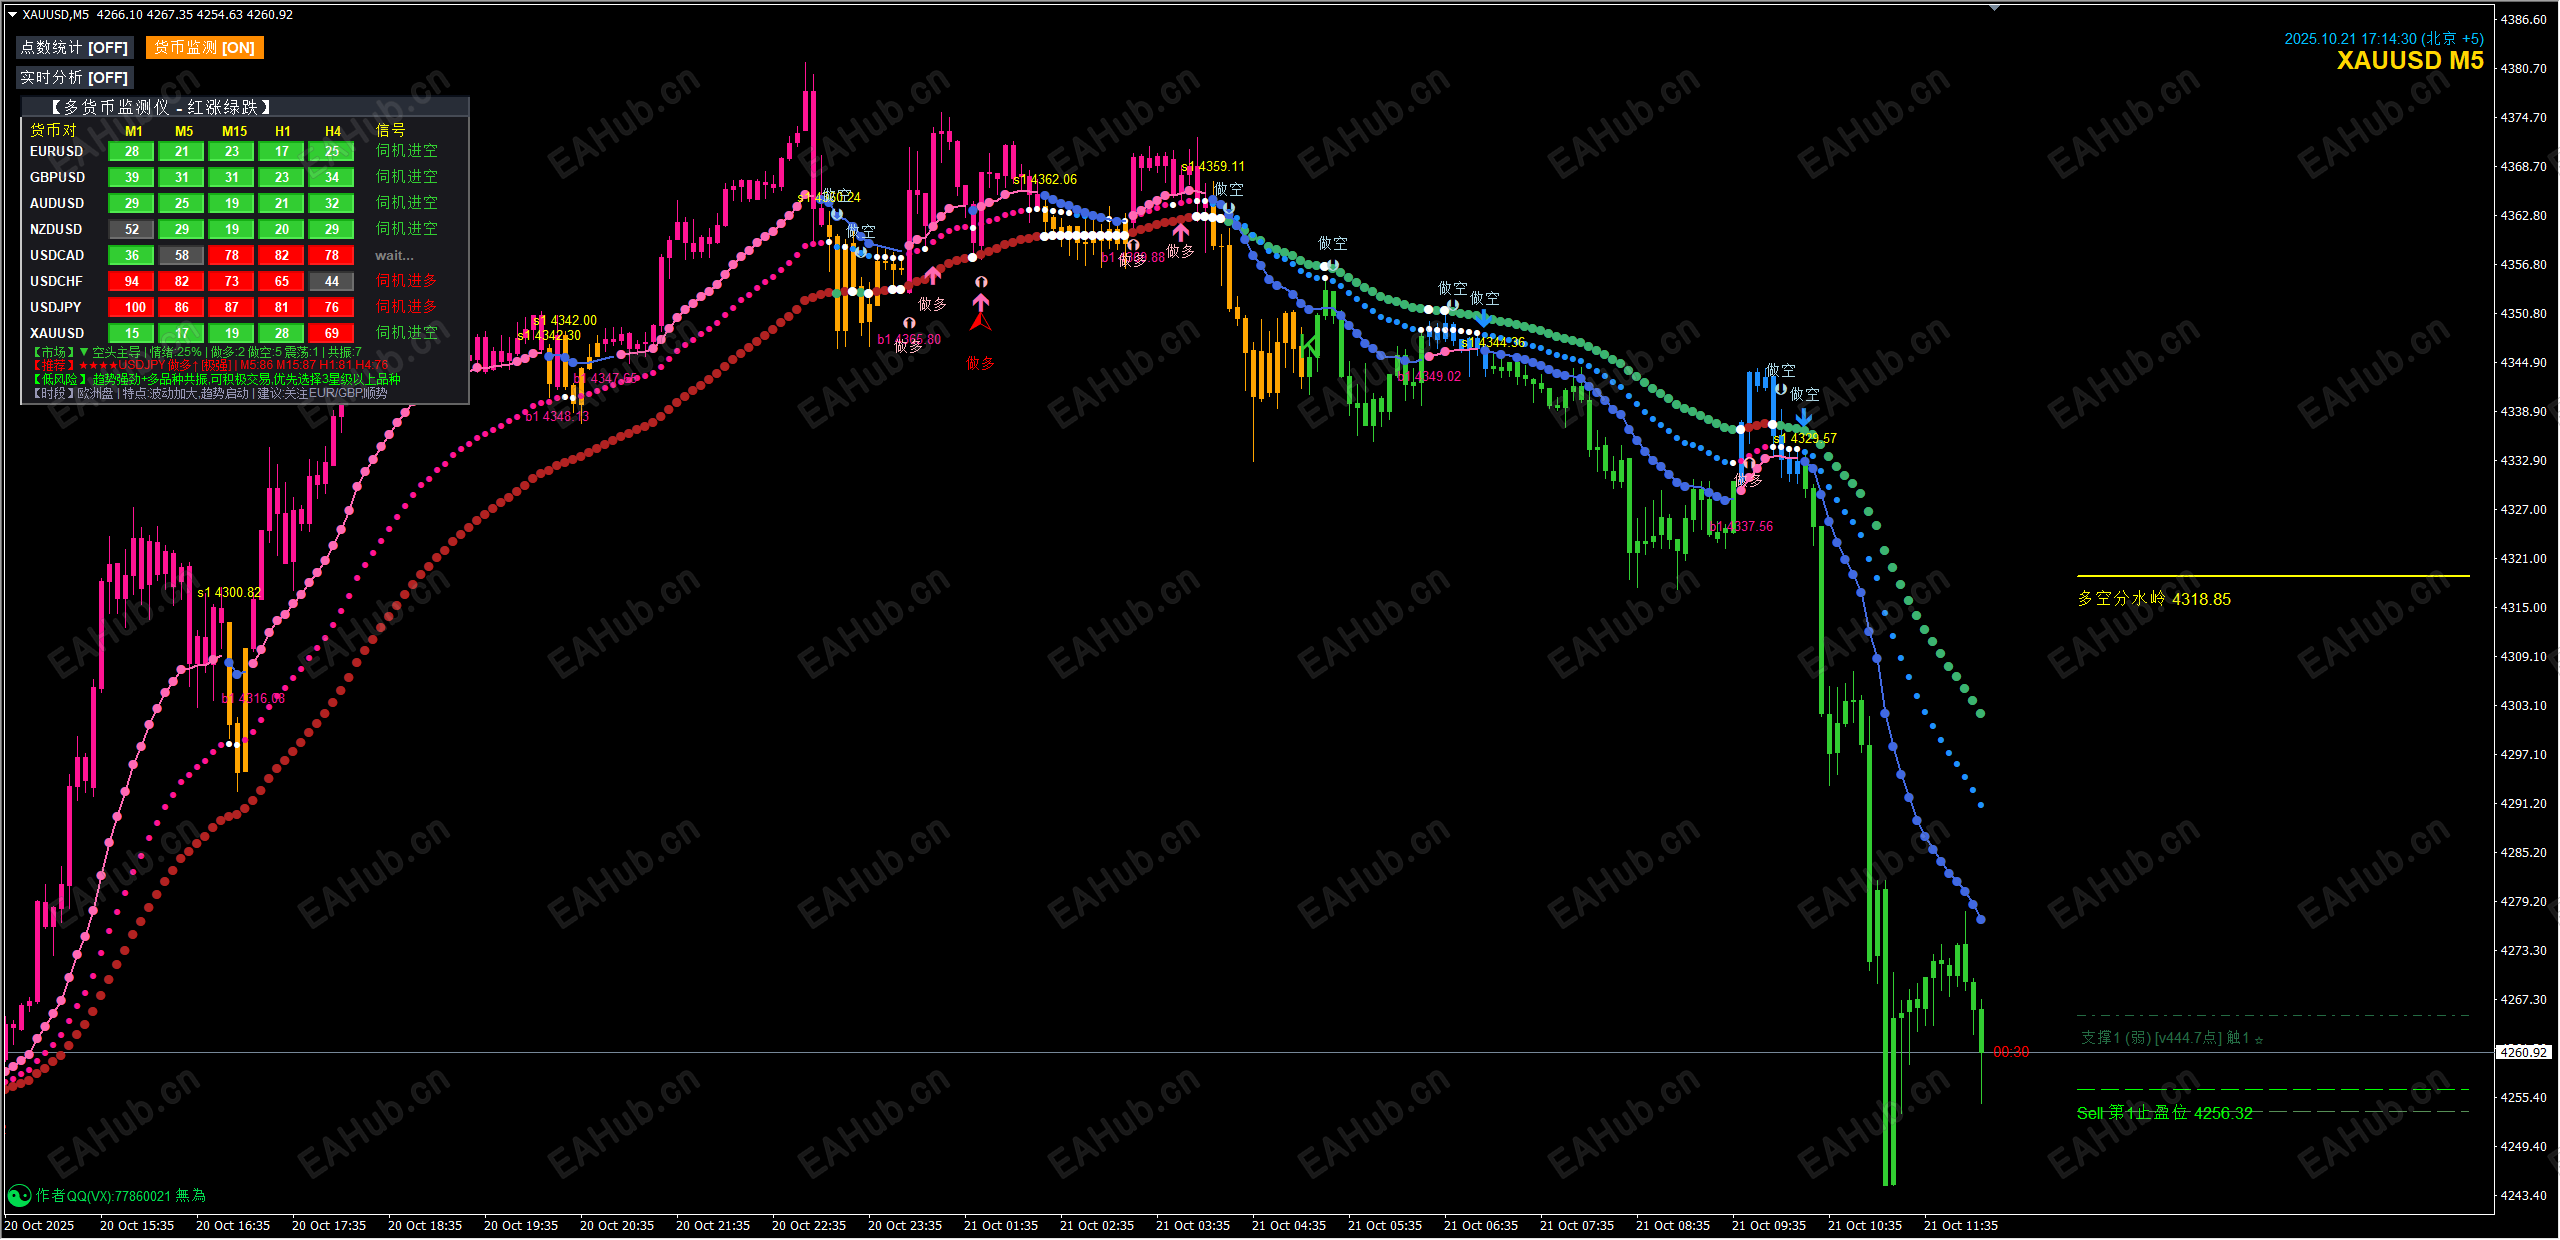Image resolution: width=2560 pixels, height=1240 pixels.
Task: Click the yellow 多空分水岭 4318.85 line
Action: pyautogui.click(x=2272, y=576)
